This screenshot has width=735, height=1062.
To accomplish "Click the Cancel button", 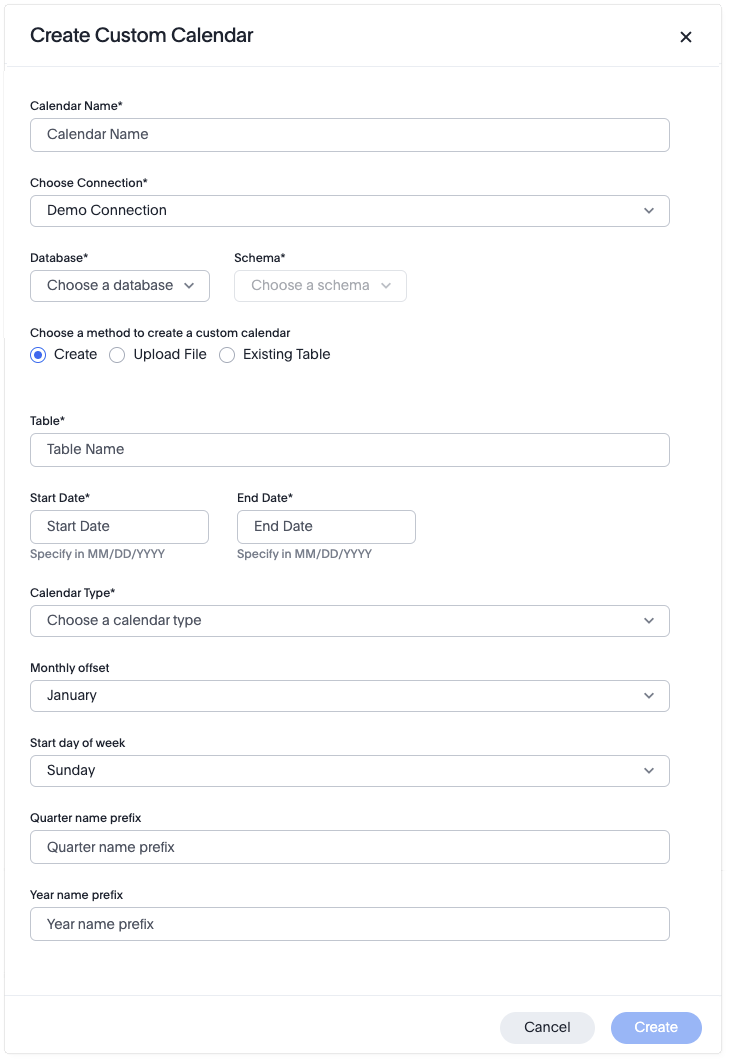I will [547, 1027].
